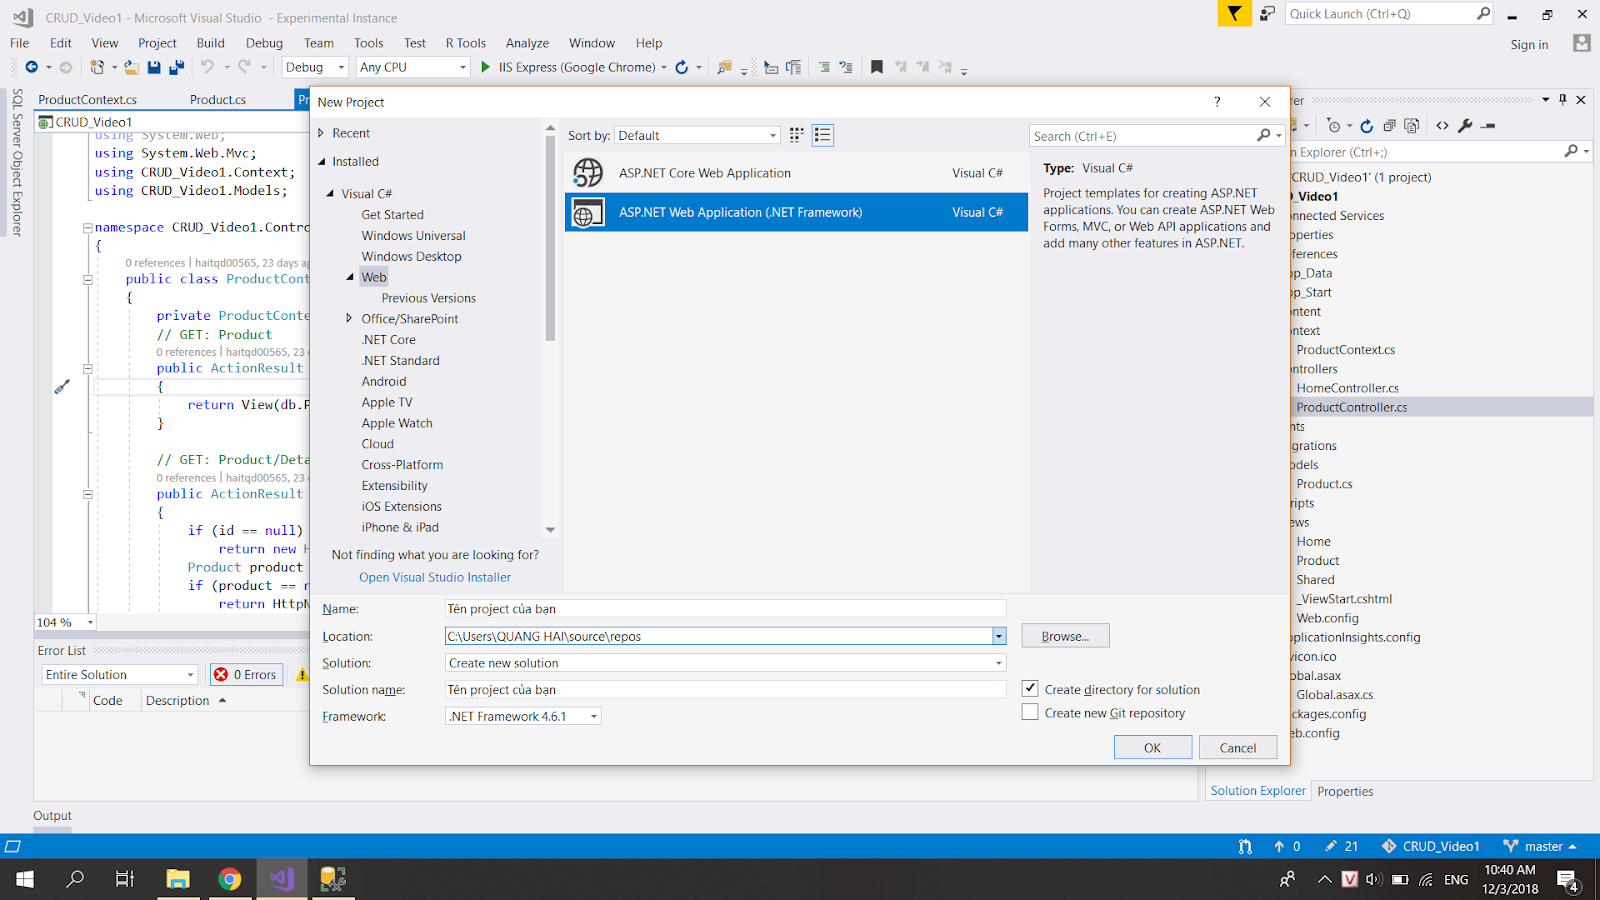
Task: Select the View Code icon in Solution Explorer
Action: point(1442,126)
